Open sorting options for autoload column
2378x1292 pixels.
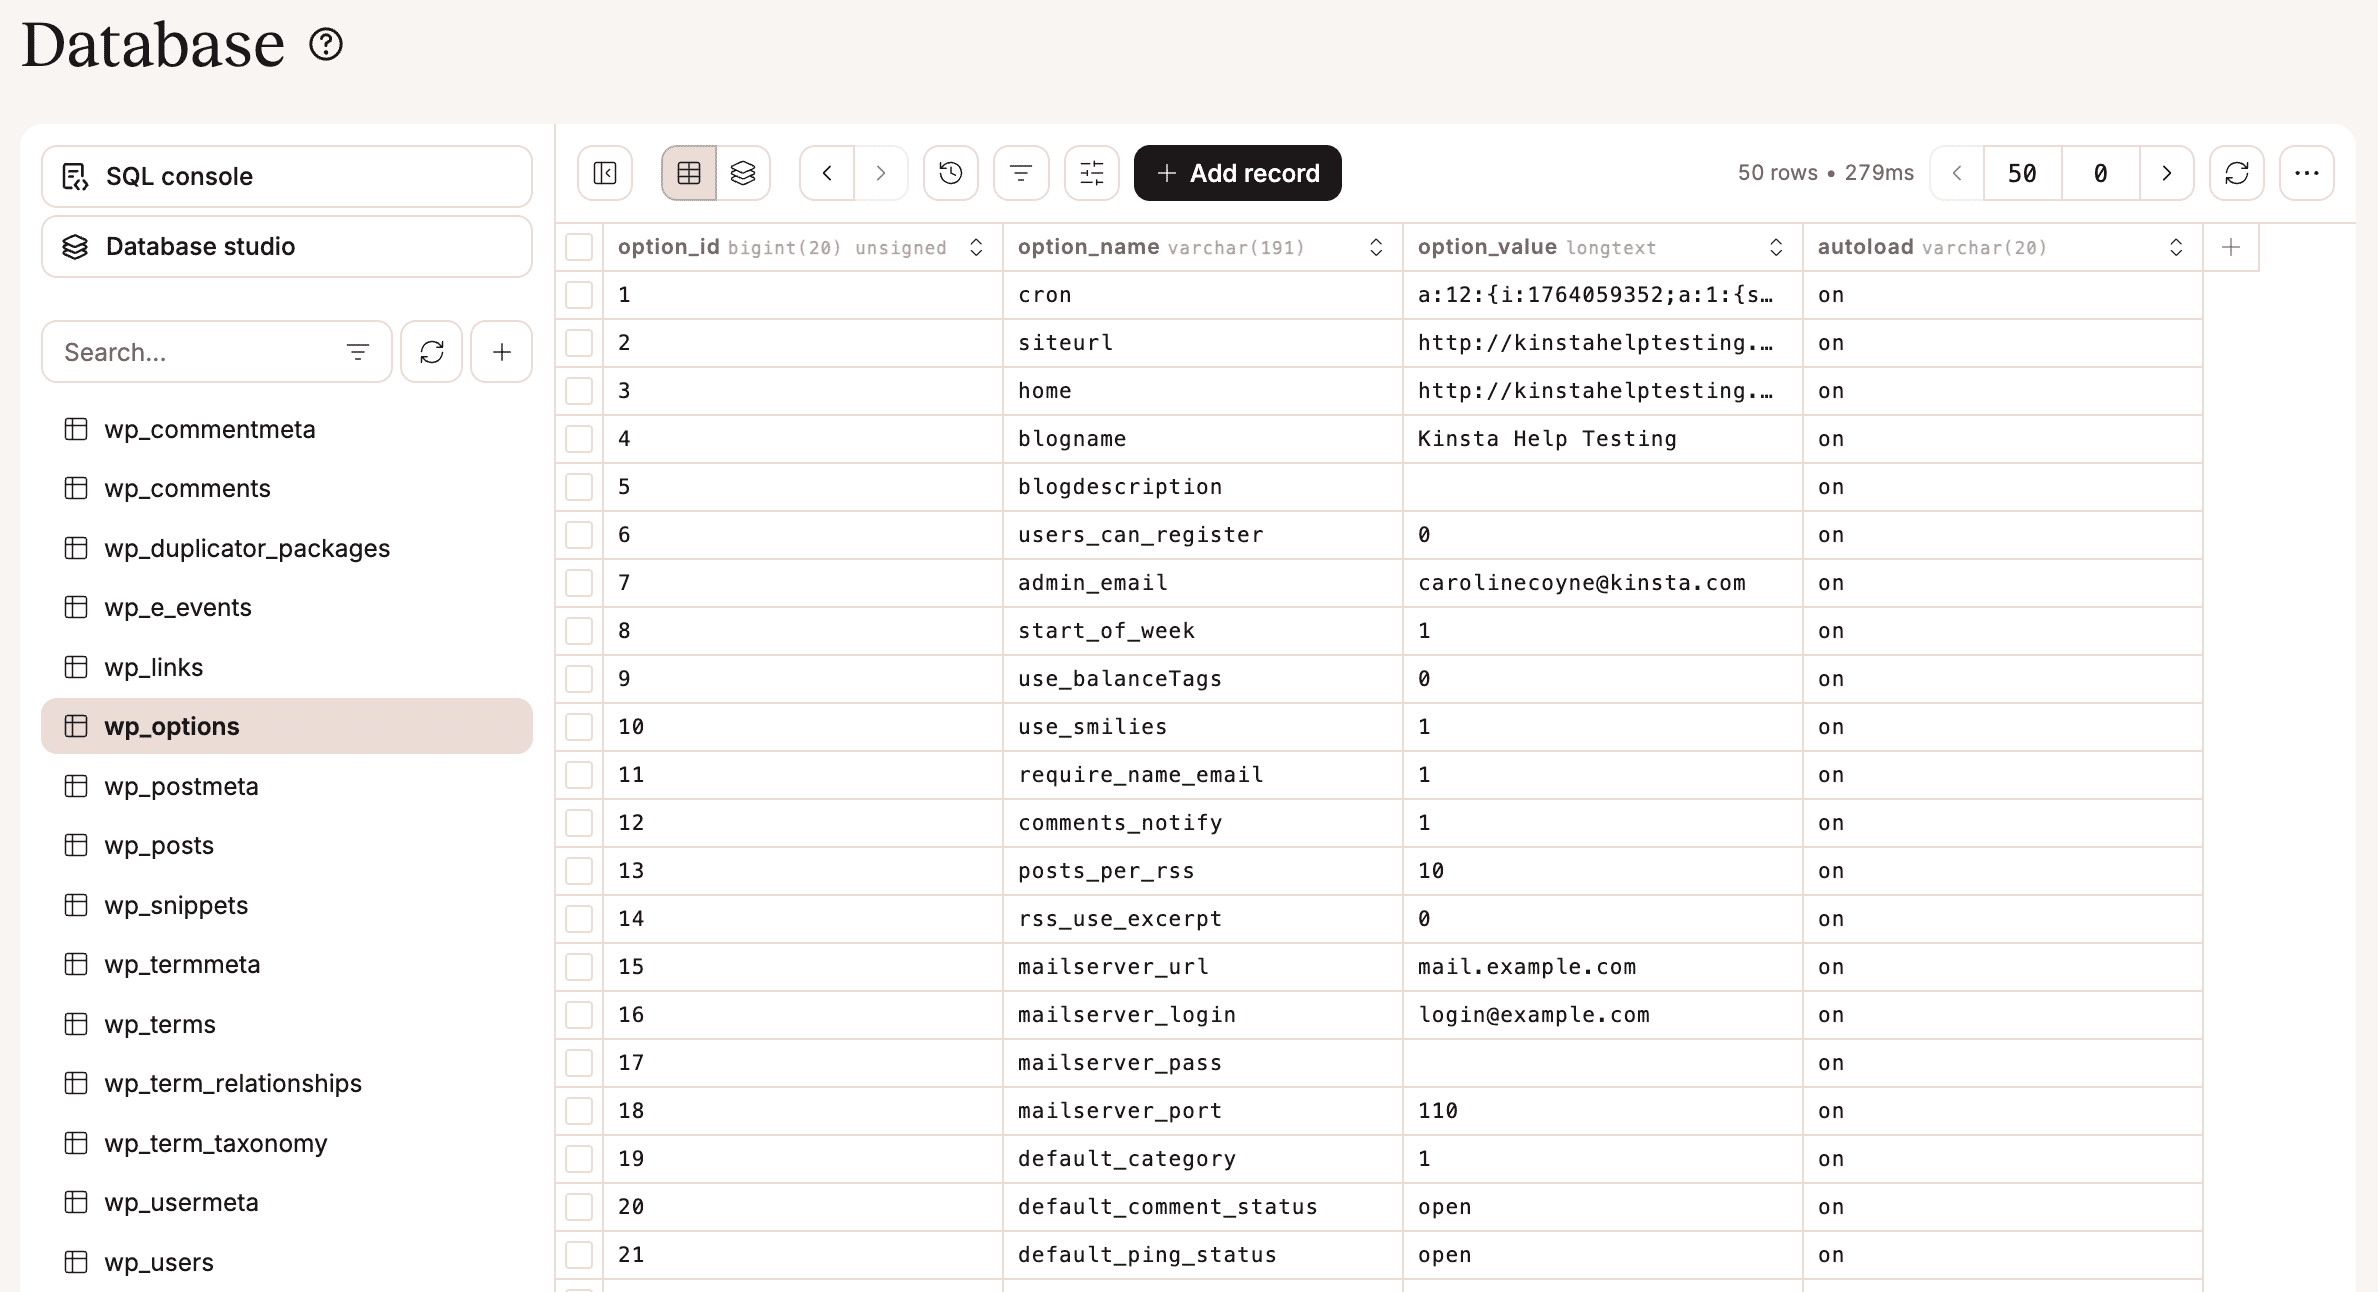(x=2177, y=246)
